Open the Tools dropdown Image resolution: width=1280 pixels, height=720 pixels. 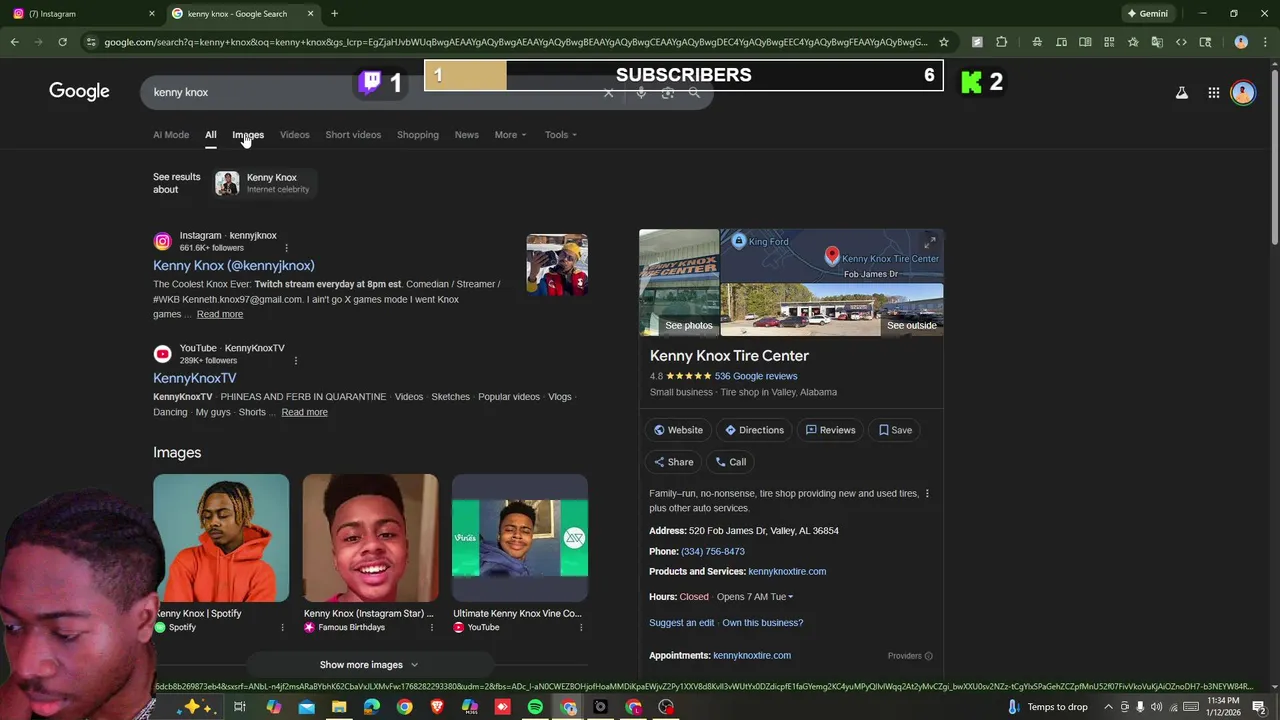[560, 135]
